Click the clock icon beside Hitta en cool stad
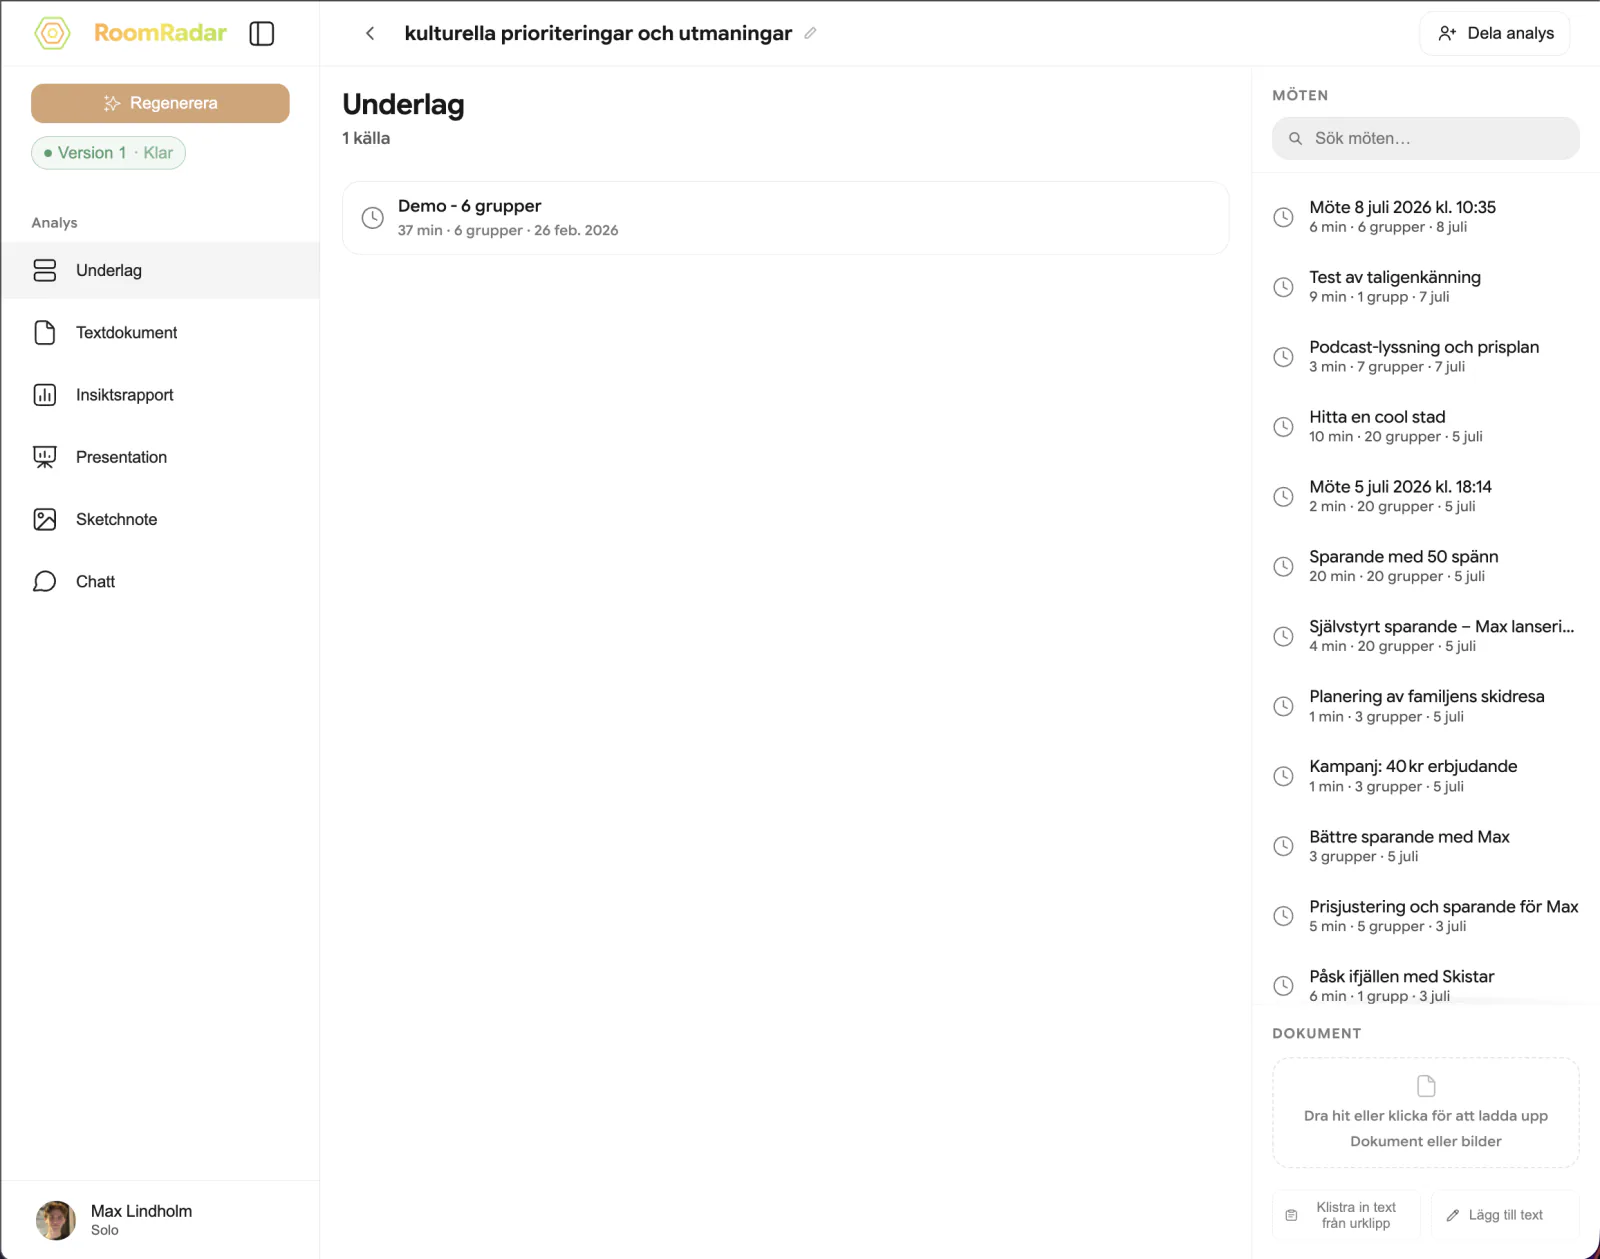This screenshot has width=1600, height=1259. click(1283, 427)
